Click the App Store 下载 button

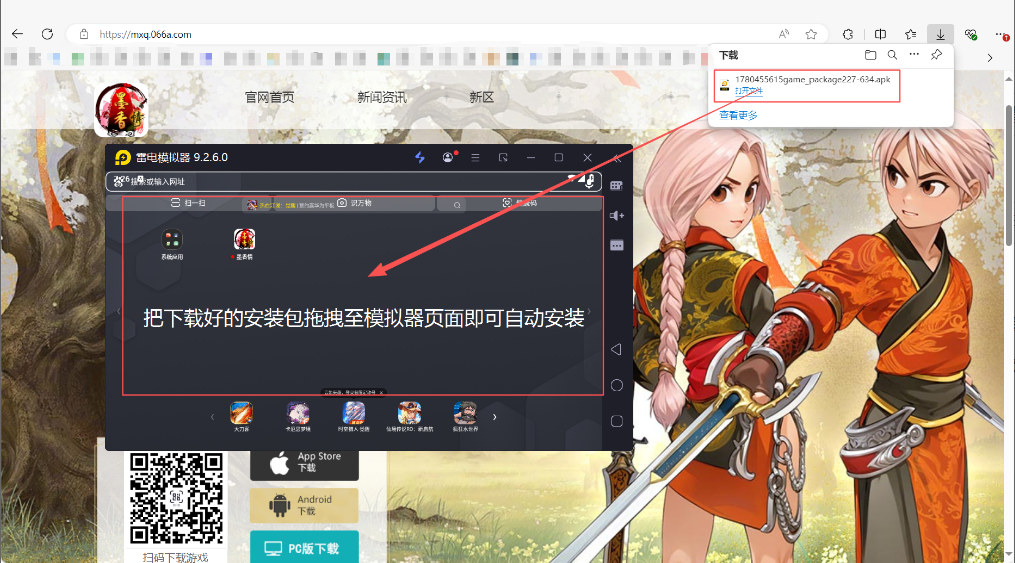tap(304, 465)
